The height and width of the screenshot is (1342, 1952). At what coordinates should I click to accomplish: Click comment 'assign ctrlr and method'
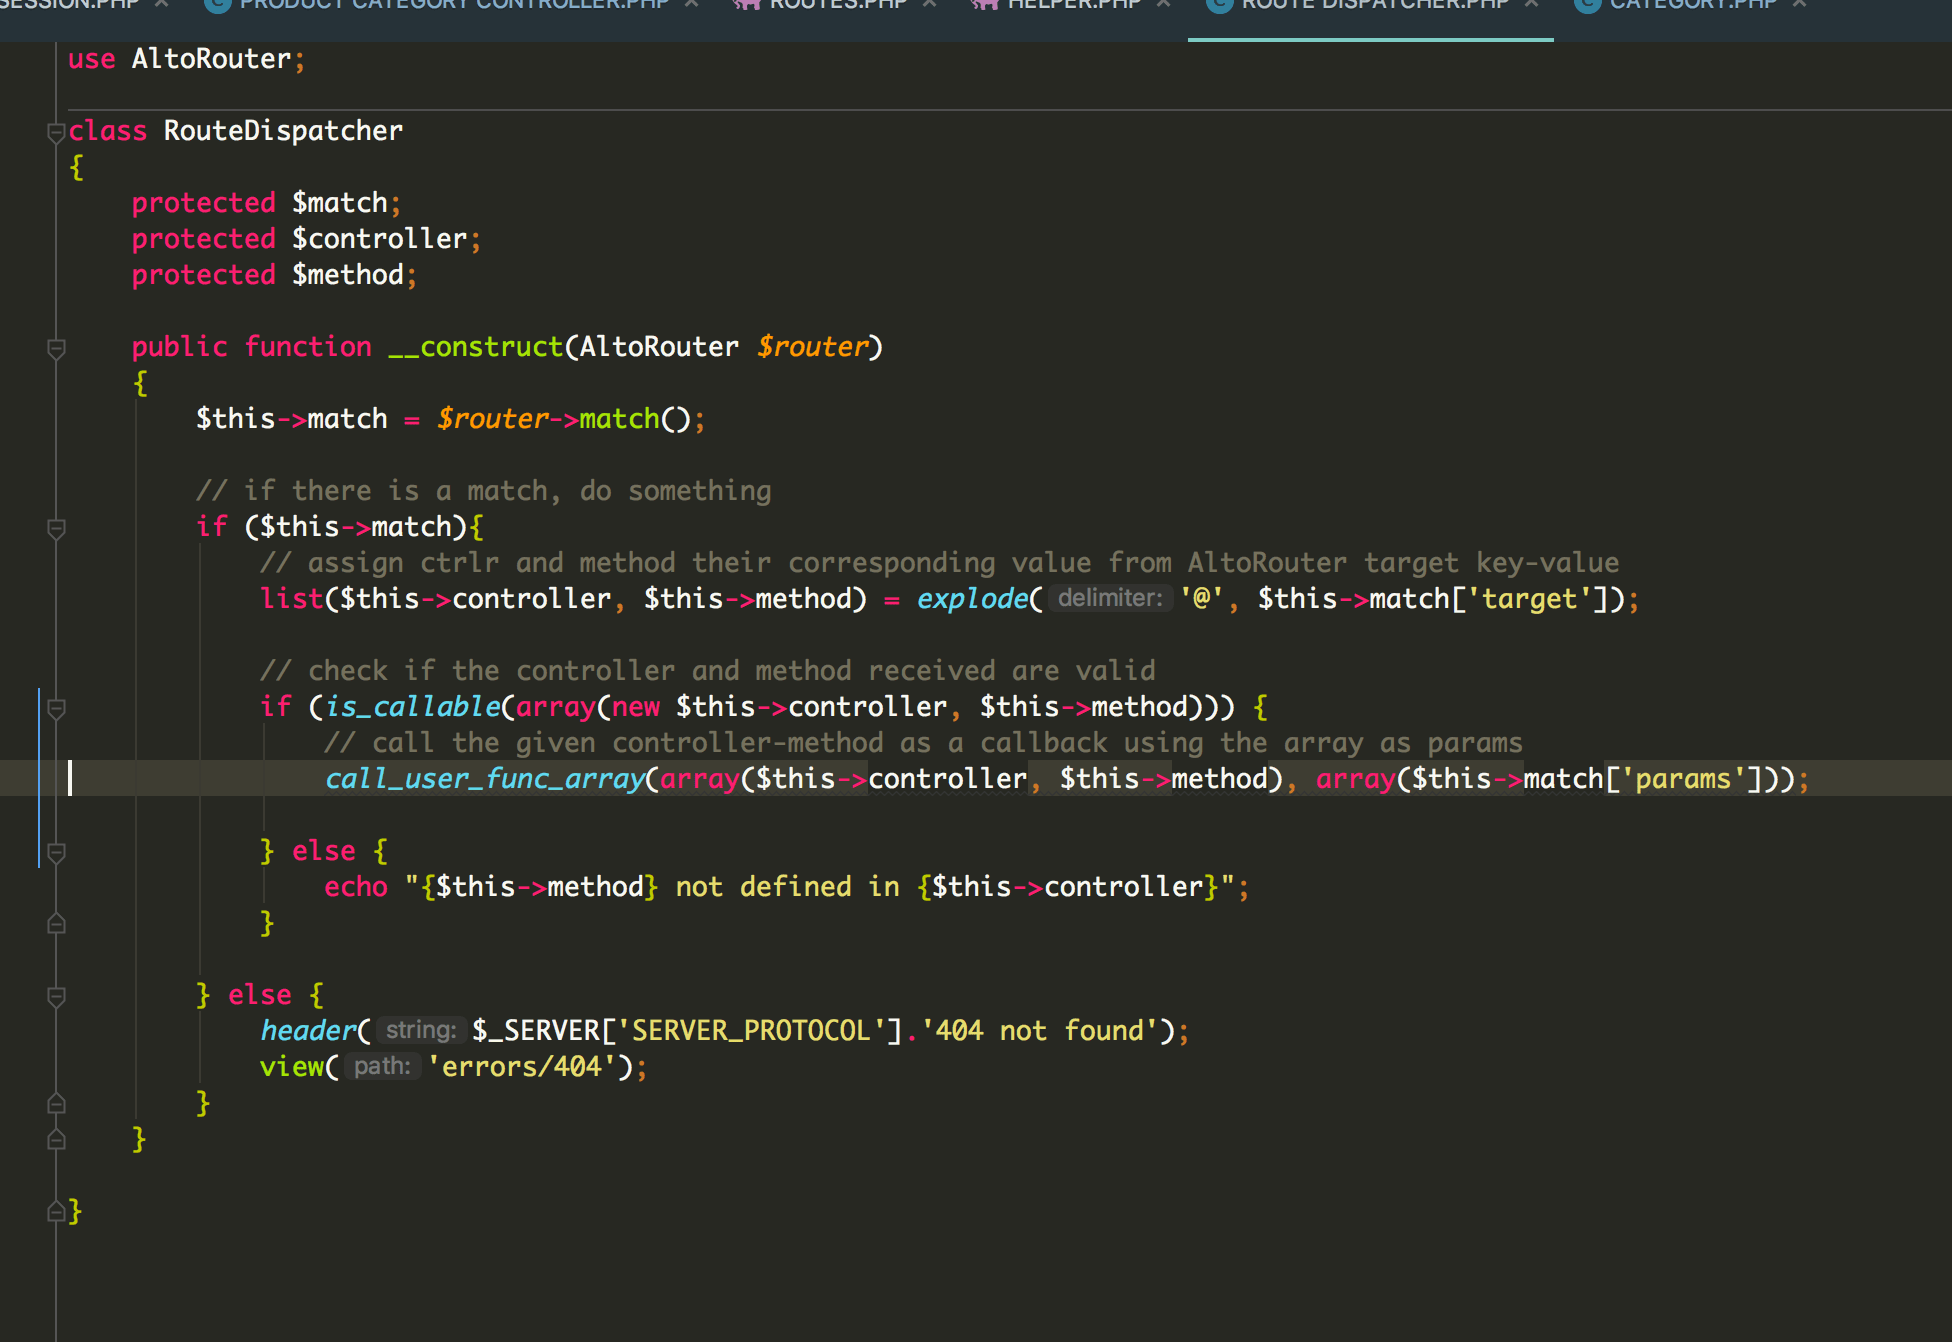click(x=939, y=563)
